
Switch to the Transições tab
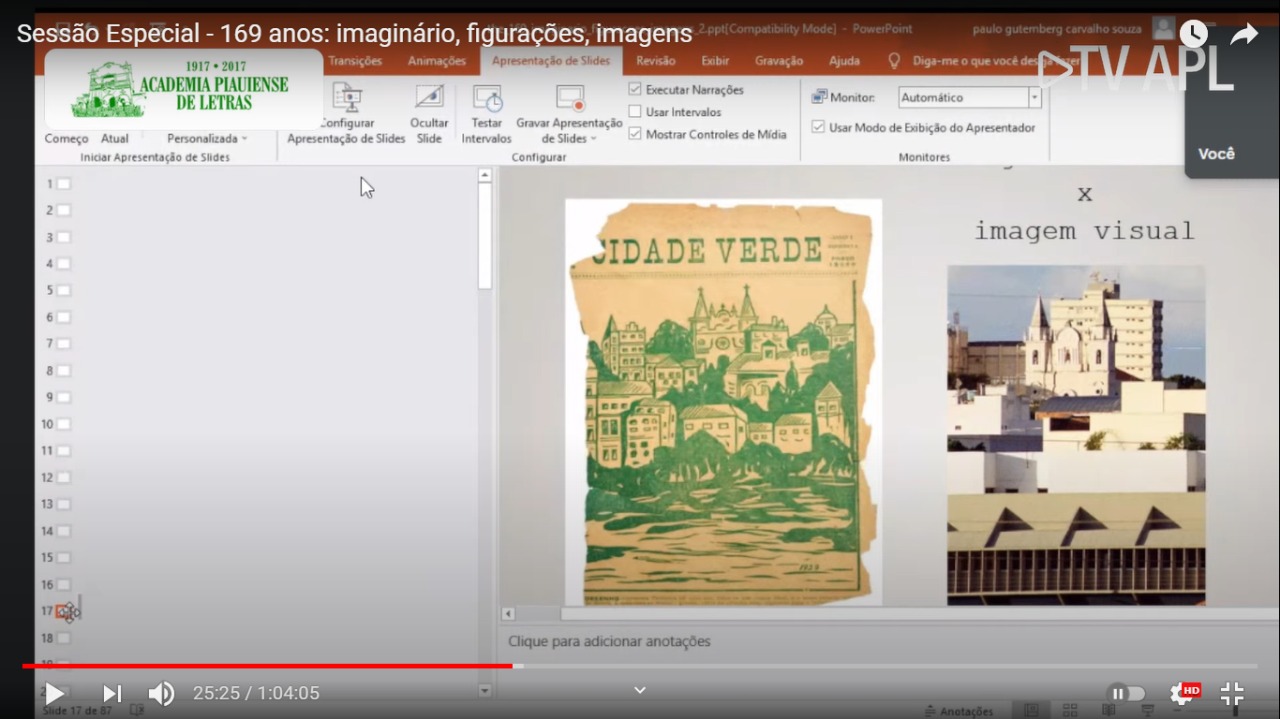pos(355,61)
